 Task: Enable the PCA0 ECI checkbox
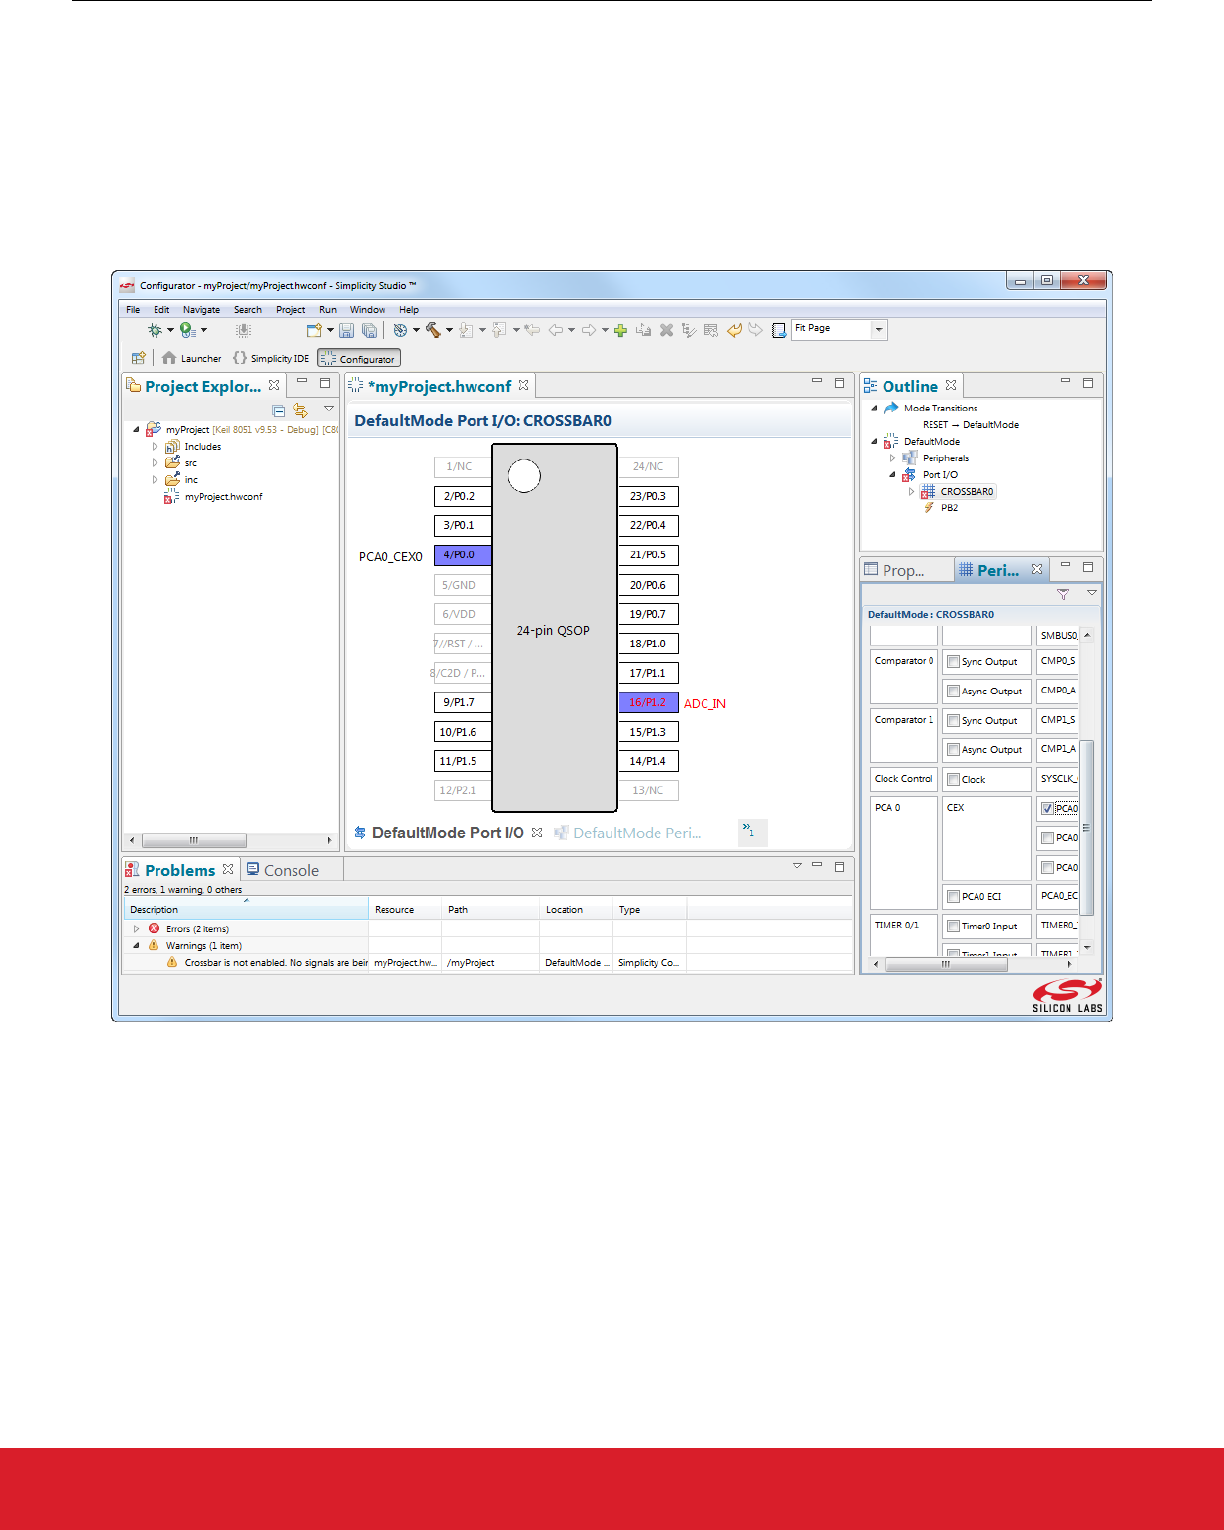(953, 897)
